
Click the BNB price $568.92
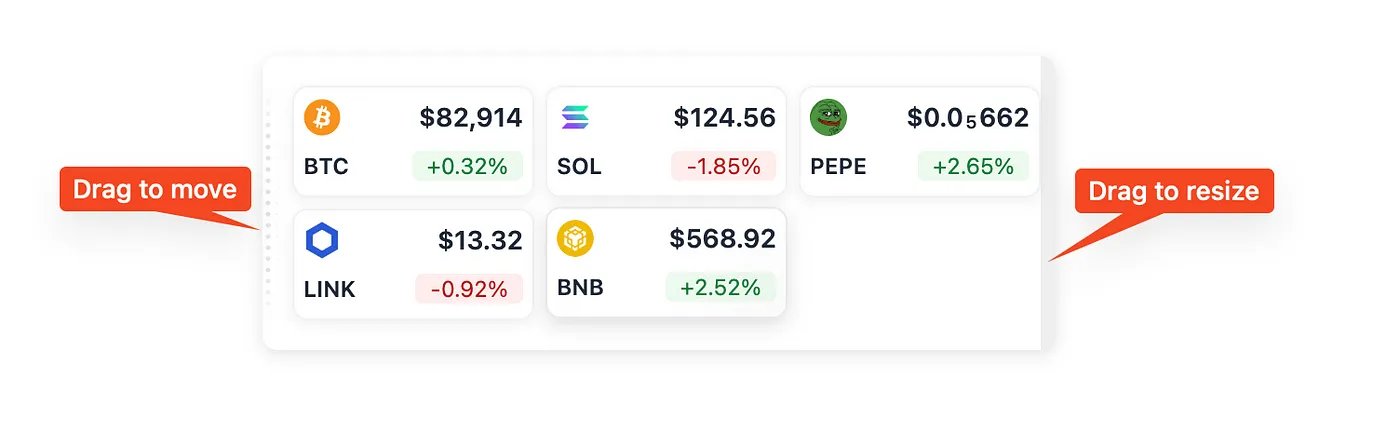point(722,239)
